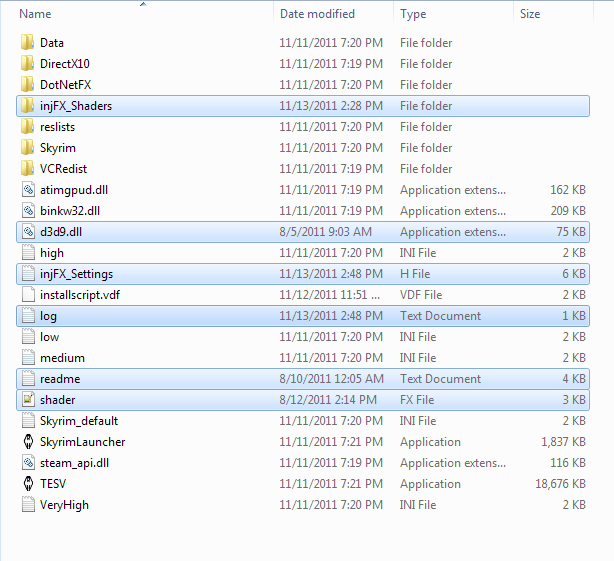Click the TESV application icon

click(x=27, y=484)
